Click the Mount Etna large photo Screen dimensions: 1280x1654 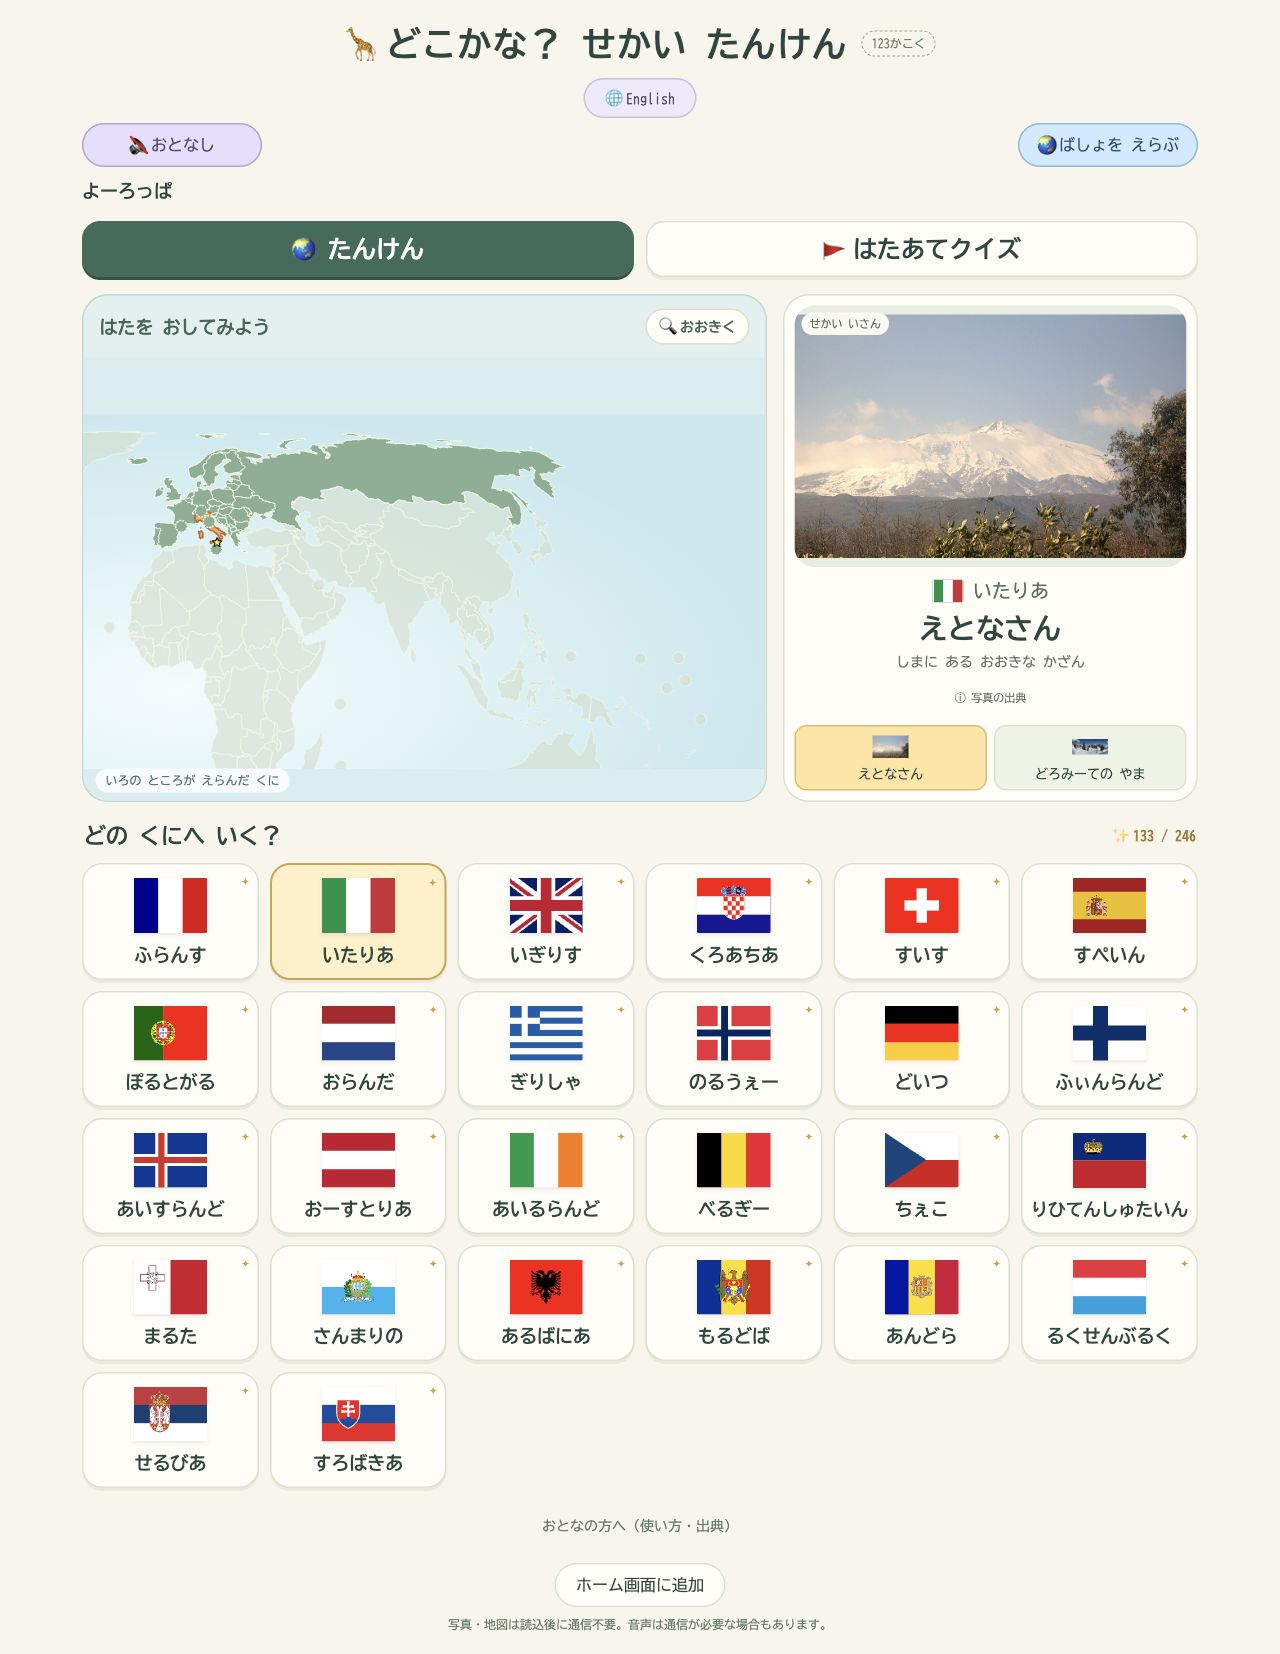point(991,436)
